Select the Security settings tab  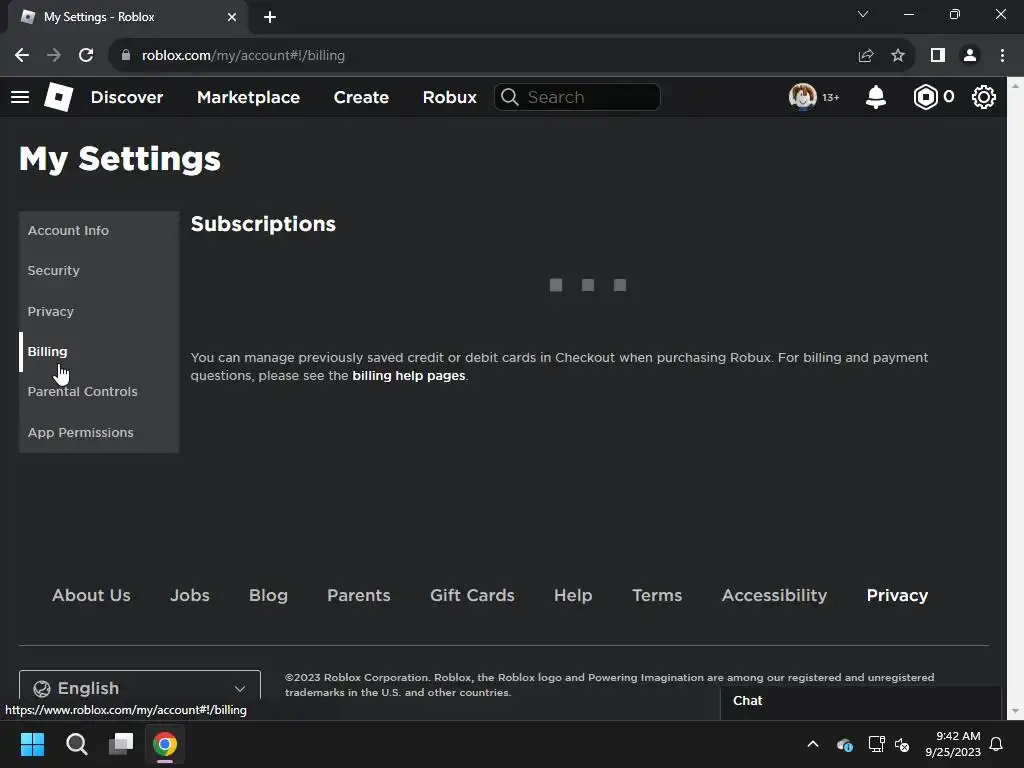click(x=99, y=270)
